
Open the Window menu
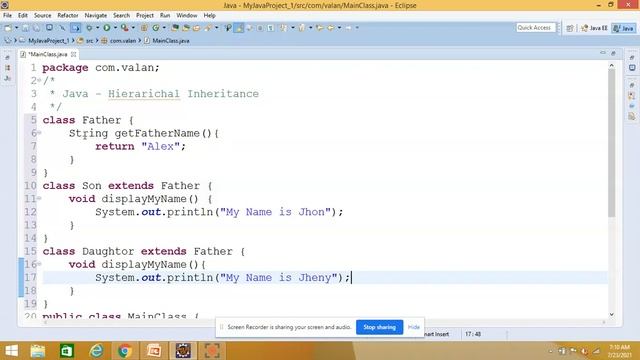(187, 16)
